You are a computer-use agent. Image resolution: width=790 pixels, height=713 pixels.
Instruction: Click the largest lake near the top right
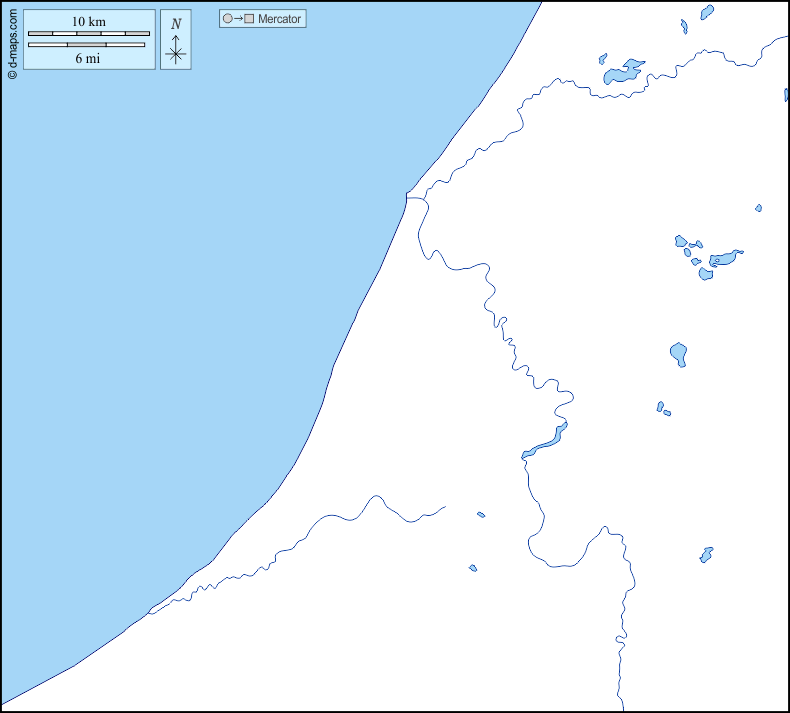coord(622,73)
